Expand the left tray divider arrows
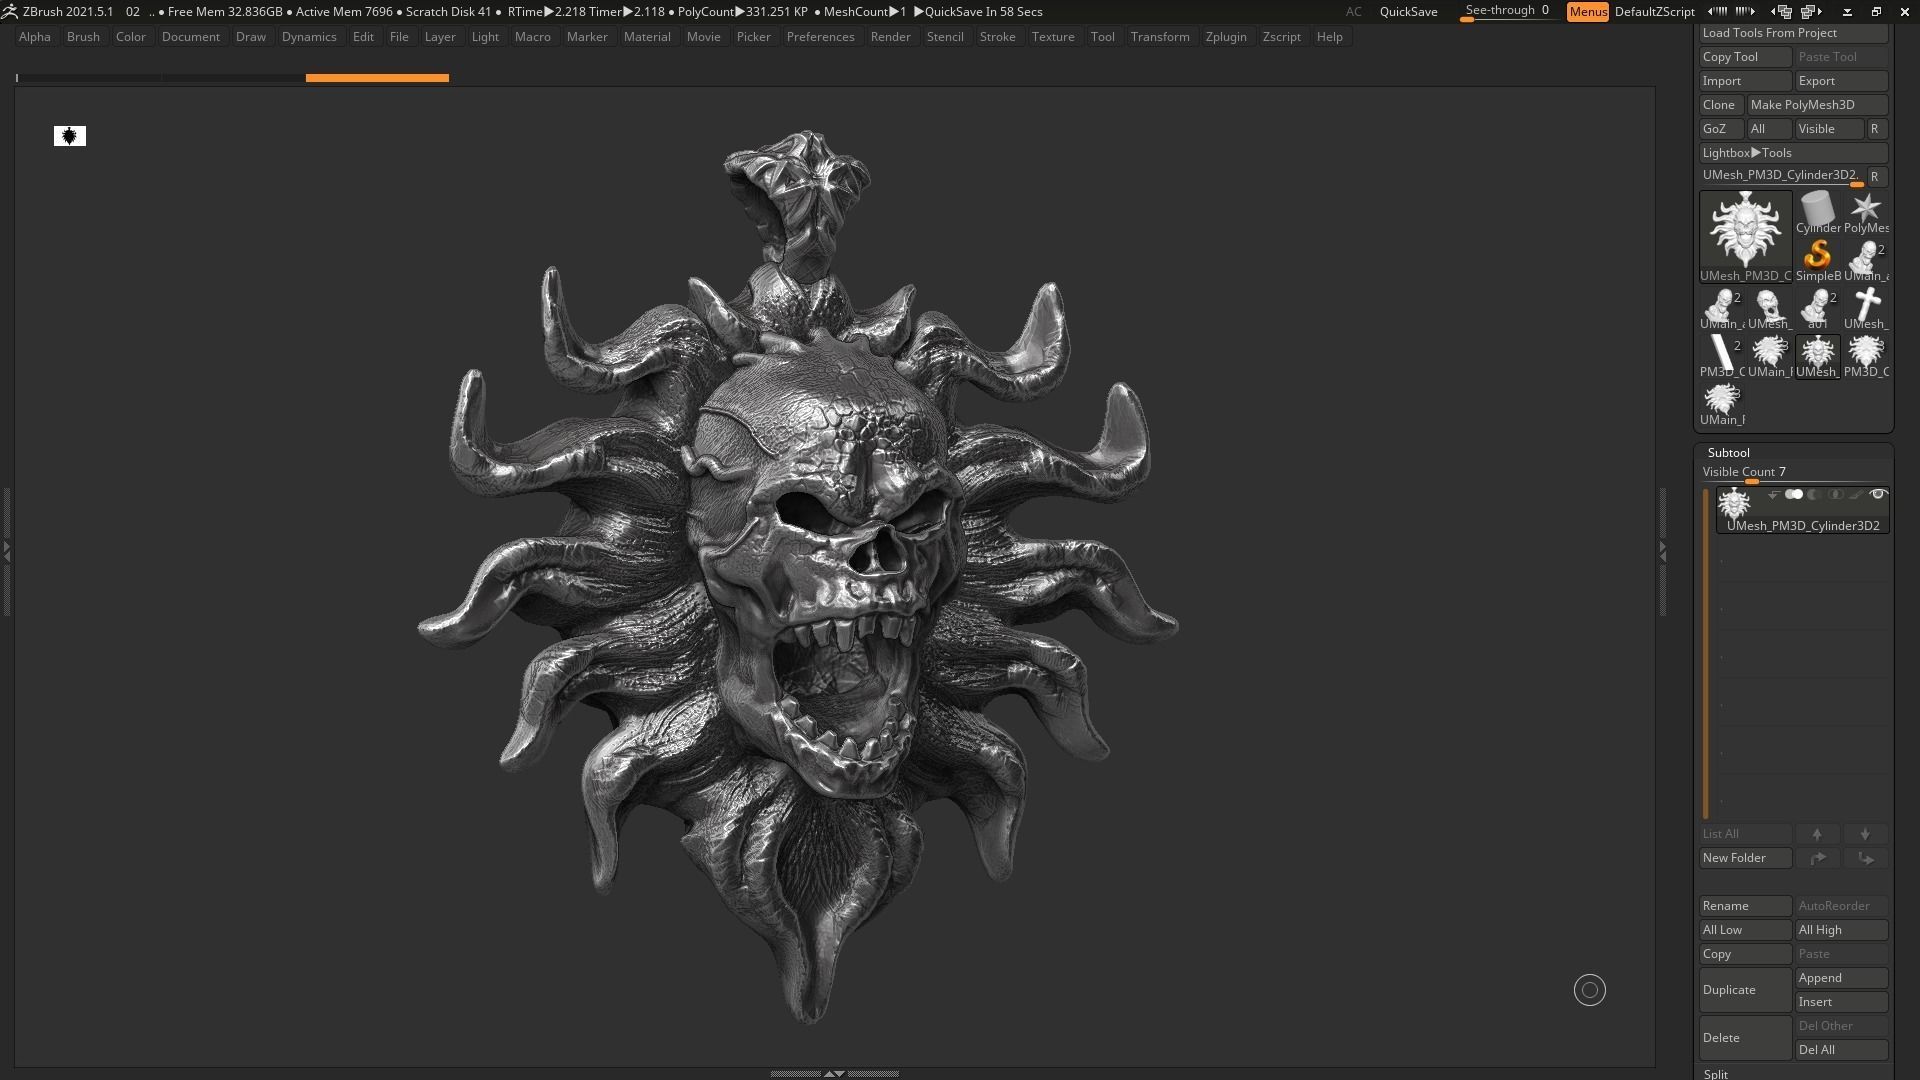Viewport: 1920px width, 1080px height. pos(6,551)
